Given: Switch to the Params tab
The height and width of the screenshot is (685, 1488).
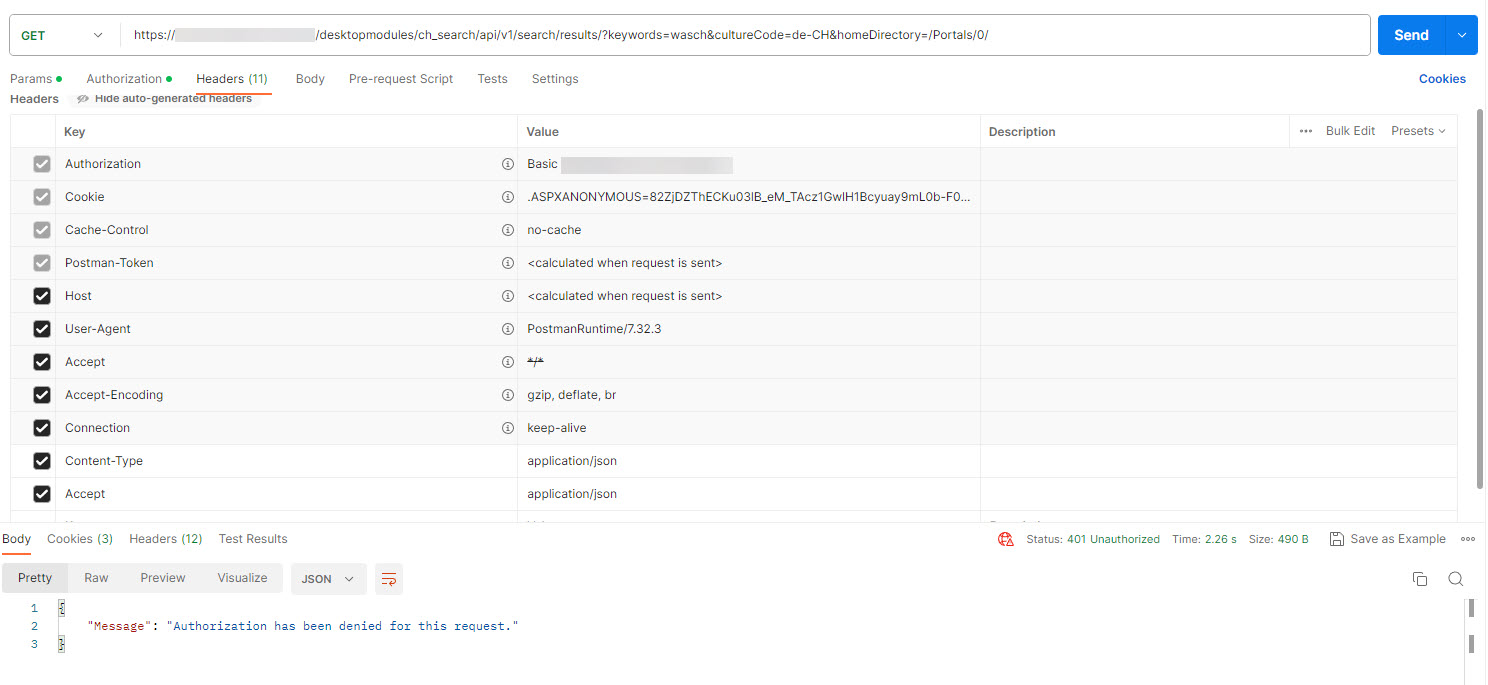Looking at the screenshot, I should pos(35,79).
